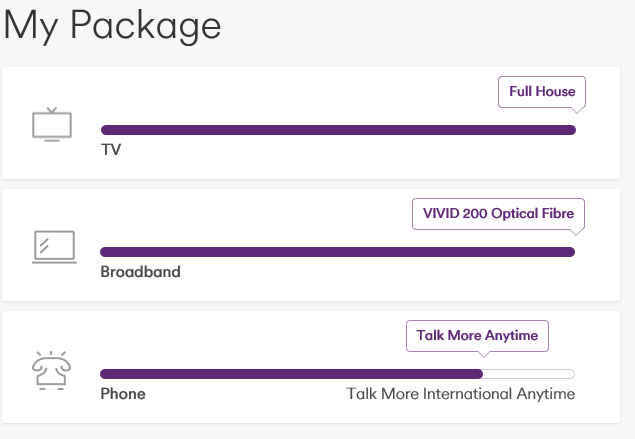Click the Talk More Anytime pointer arrow
Viewport: 635px width, 439px height.
(x=484, y=354)
